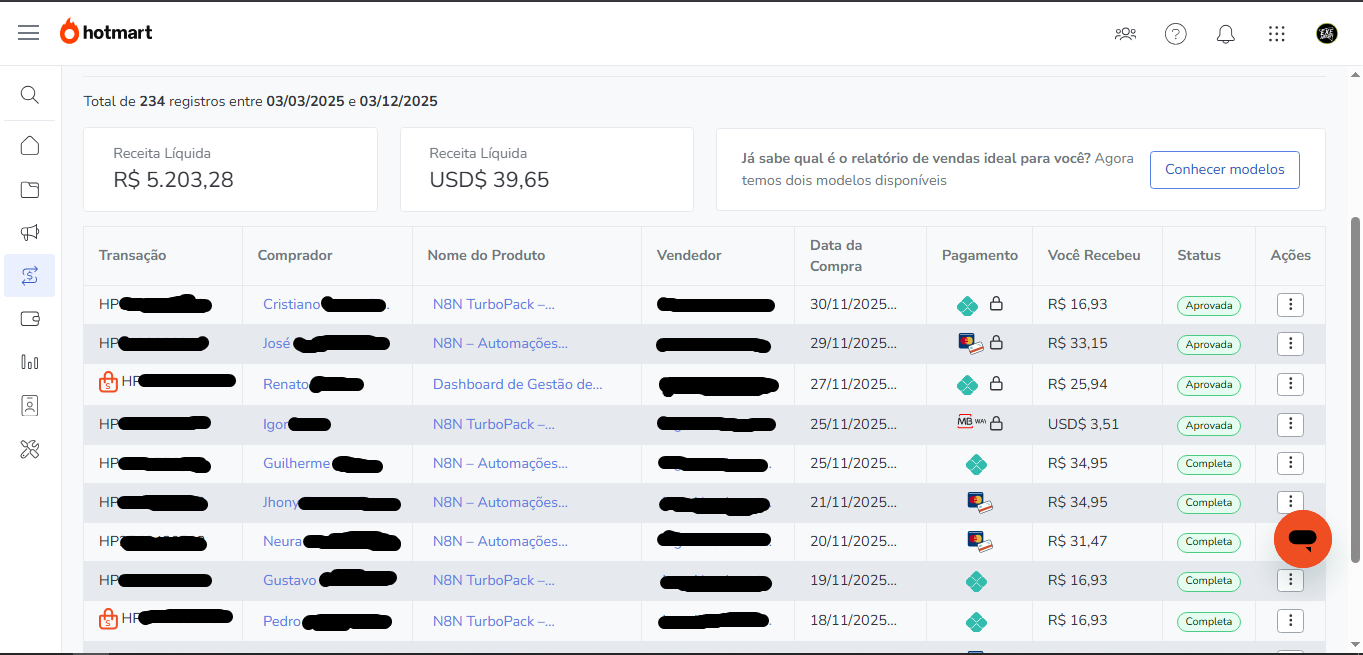Viewport: 1363px width, 655px height.
Task: Open actions menu for Gustavo's row
Action: pyautogui.click(x=1290, y=580)
